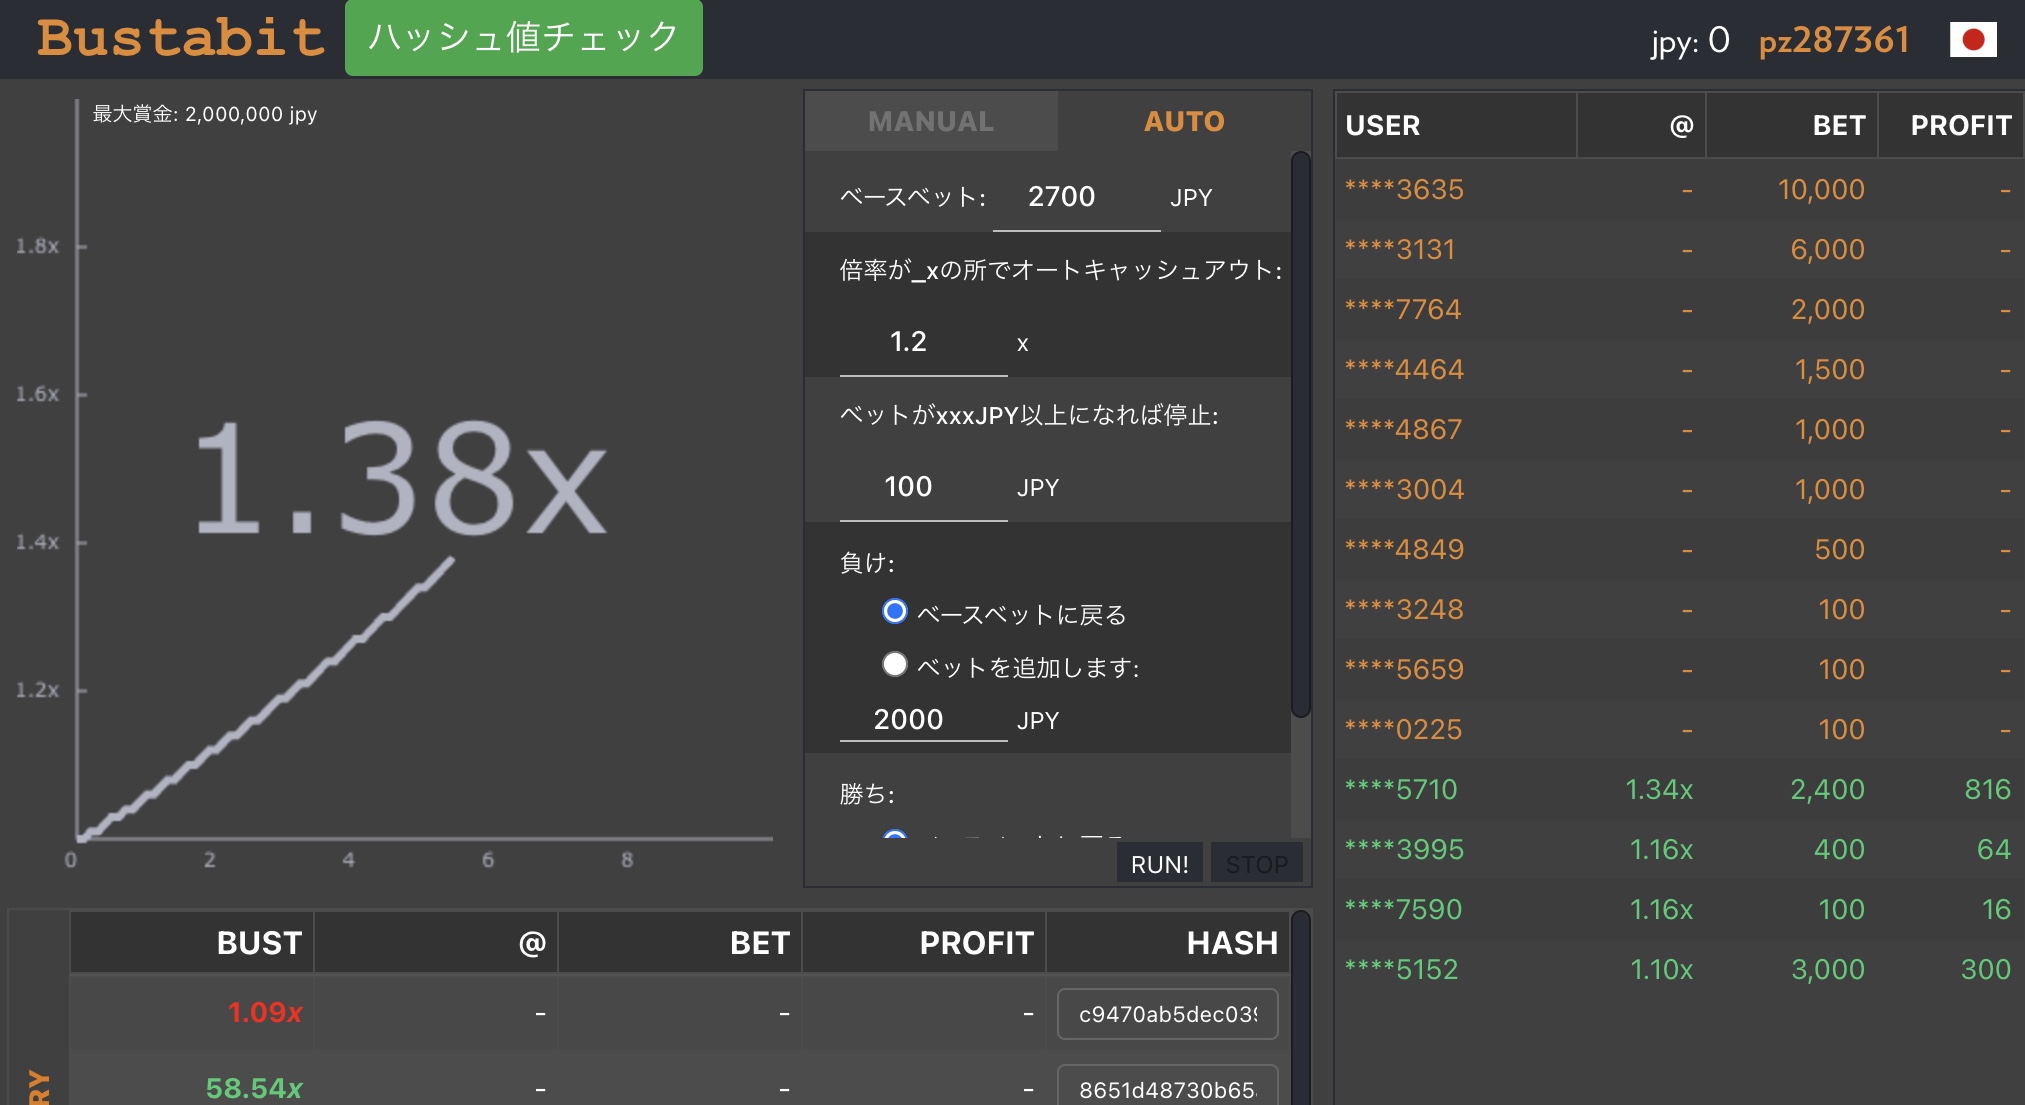Click the 1.34x cashout value
This screenshot has height=1105, width=2025.
point(1659,789)
